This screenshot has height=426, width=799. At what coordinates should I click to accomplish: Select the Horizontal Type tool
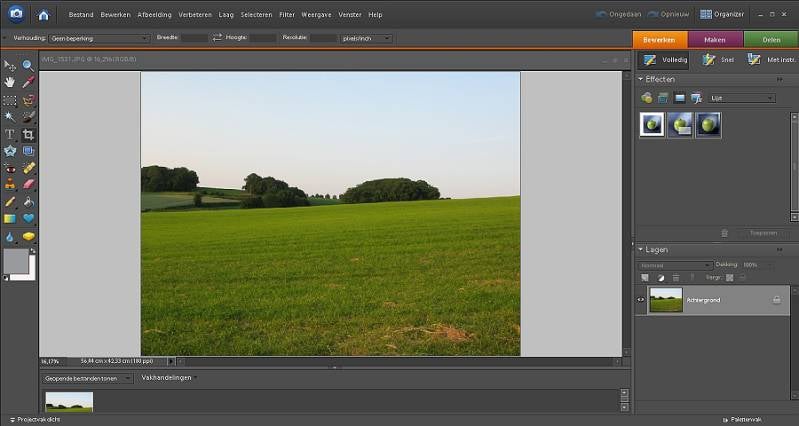10,134
